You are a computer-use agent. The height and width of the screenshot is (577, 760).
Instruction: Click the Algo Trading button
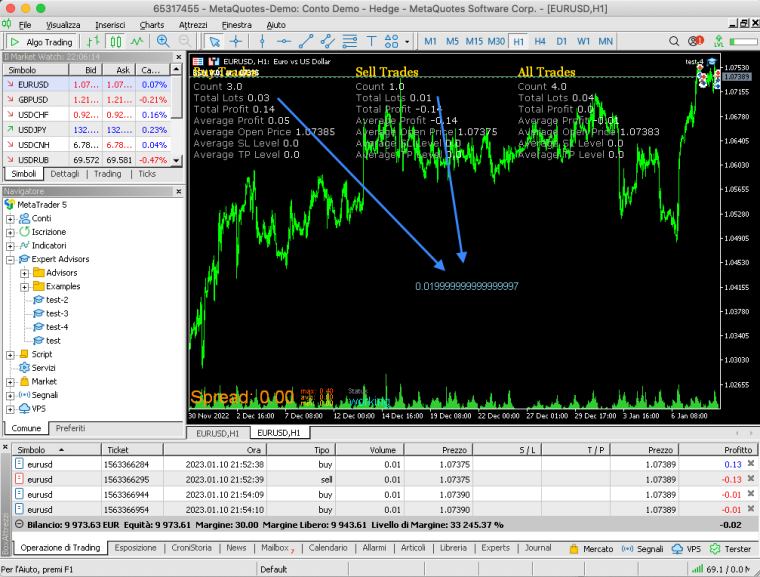41,42
